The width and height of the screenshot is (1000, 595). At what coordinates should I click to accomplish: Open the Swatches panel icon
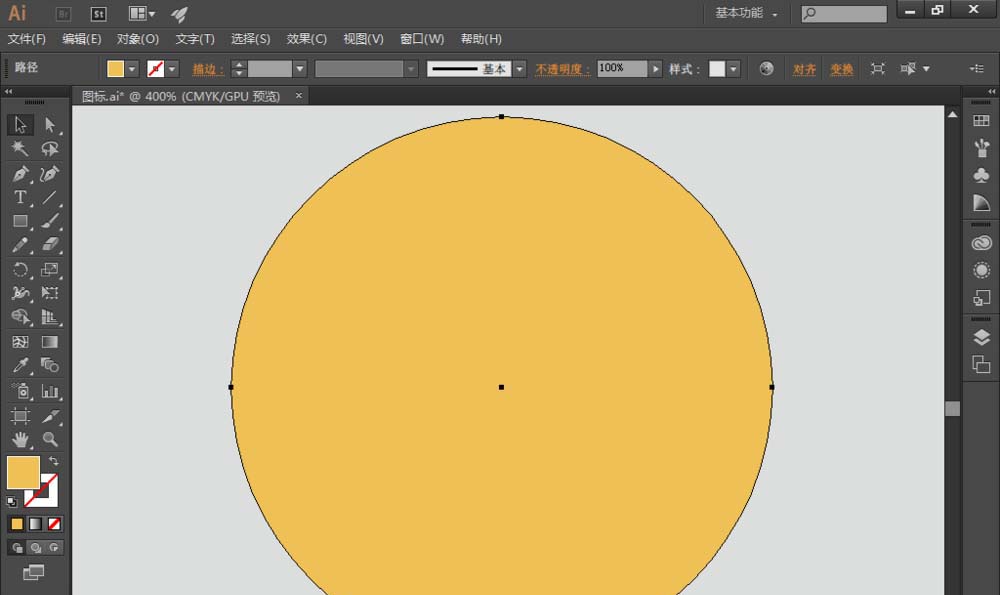[x=982, y=121]
